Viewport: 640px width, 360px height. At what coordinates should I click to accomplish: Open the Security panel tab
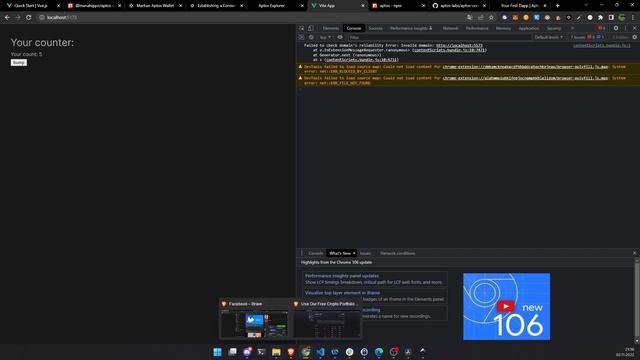553,28
